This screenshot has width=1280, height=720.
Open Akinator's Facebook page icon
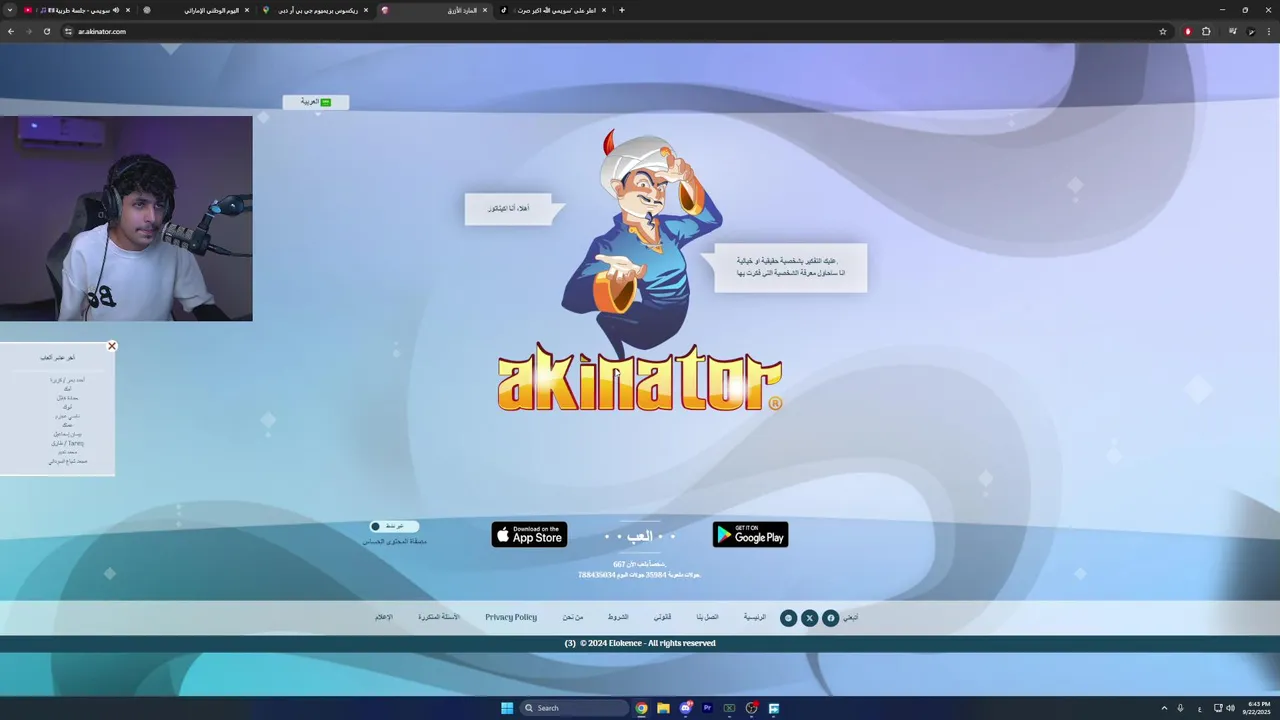click(x=830, y=618)
